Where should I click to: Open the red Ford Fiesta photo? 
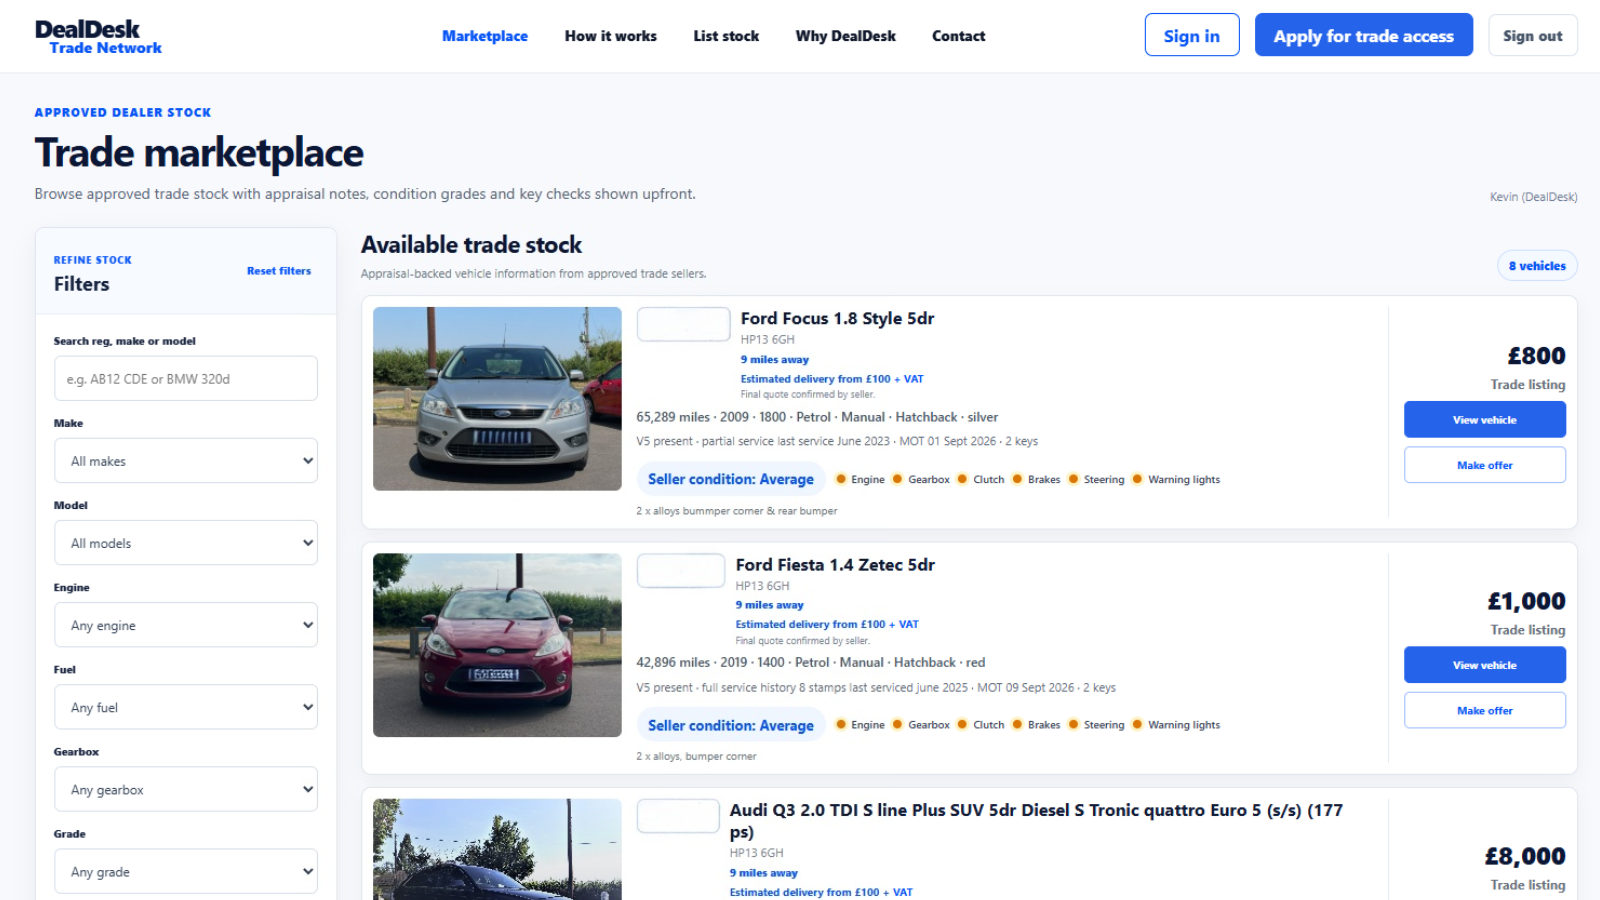point(497,645)
